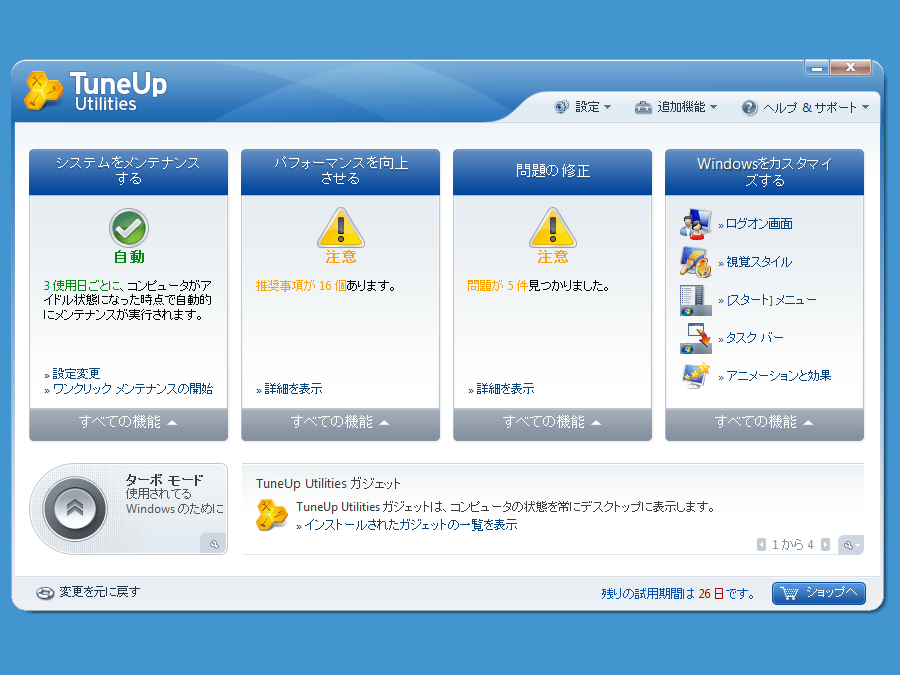
Task: Click the ショップへ button
Action: click(819, 593)
